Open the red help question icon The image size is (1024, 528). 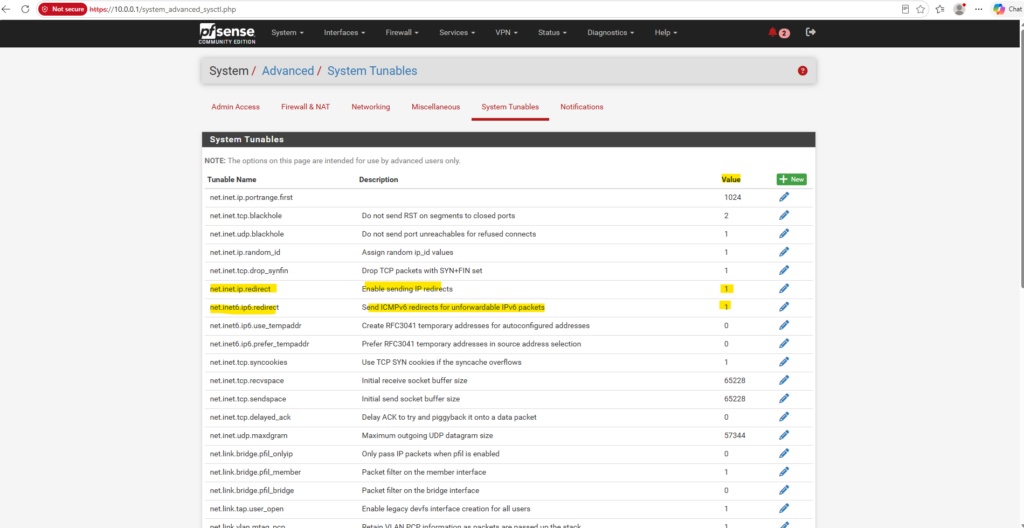[802, 71]
